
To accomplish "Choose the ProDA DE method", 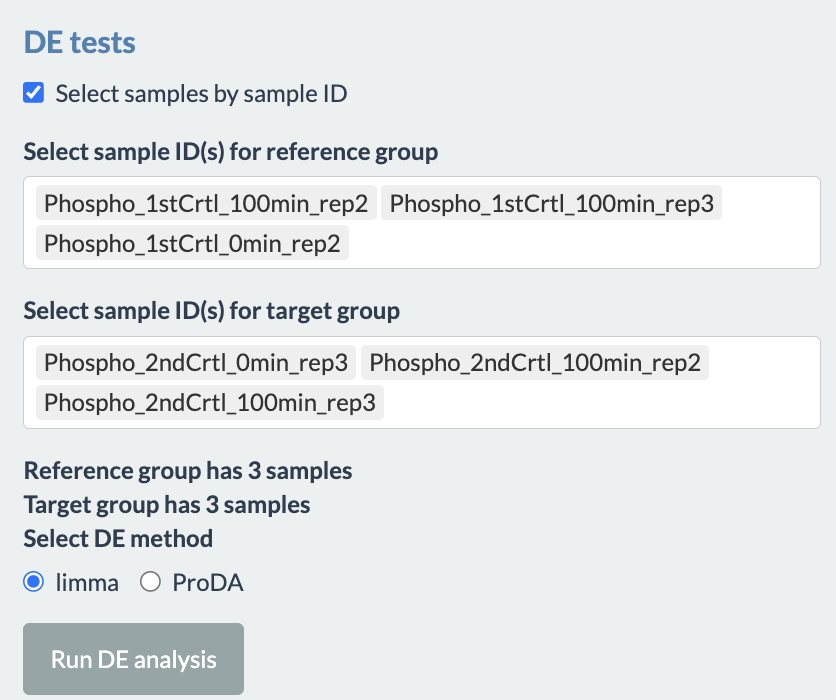I will [150, 582].
